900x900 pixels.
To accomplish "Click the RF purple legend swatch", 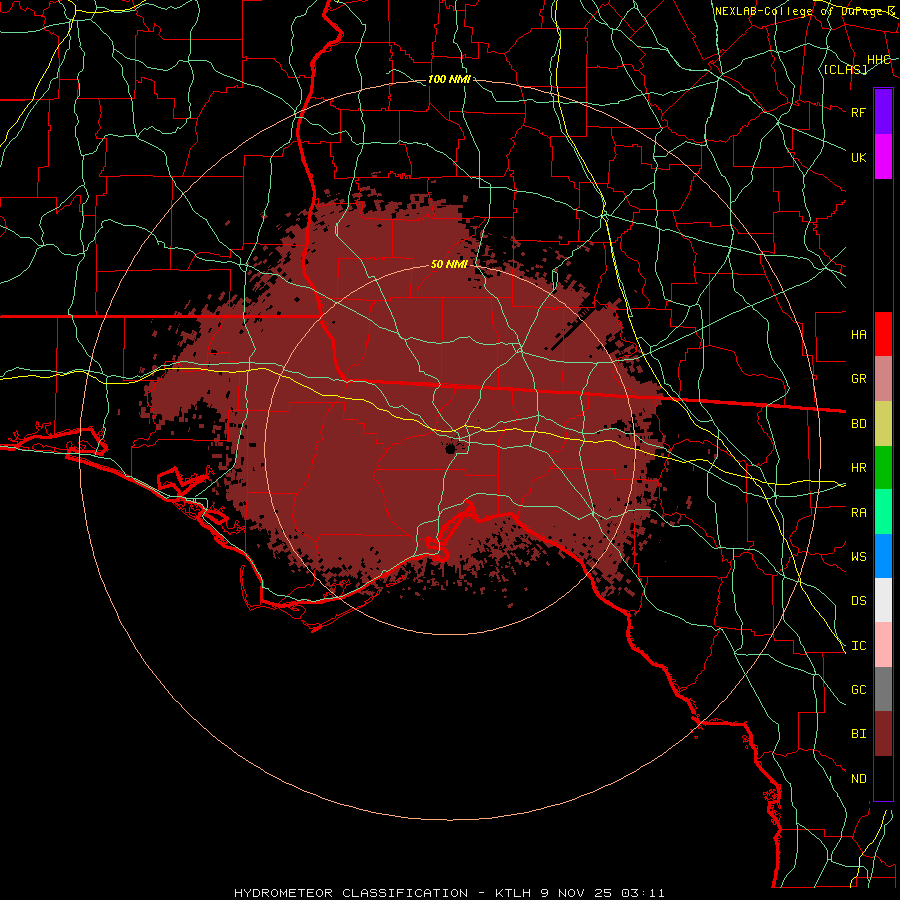I will point(883,112).
